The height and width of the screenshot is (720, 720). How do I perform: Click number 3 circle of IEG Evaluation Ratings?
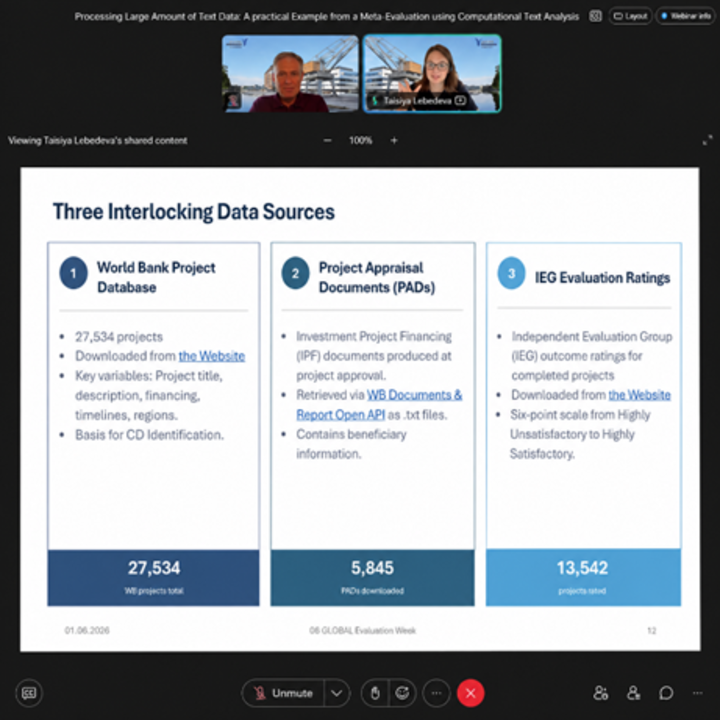(x=512, y=273)
